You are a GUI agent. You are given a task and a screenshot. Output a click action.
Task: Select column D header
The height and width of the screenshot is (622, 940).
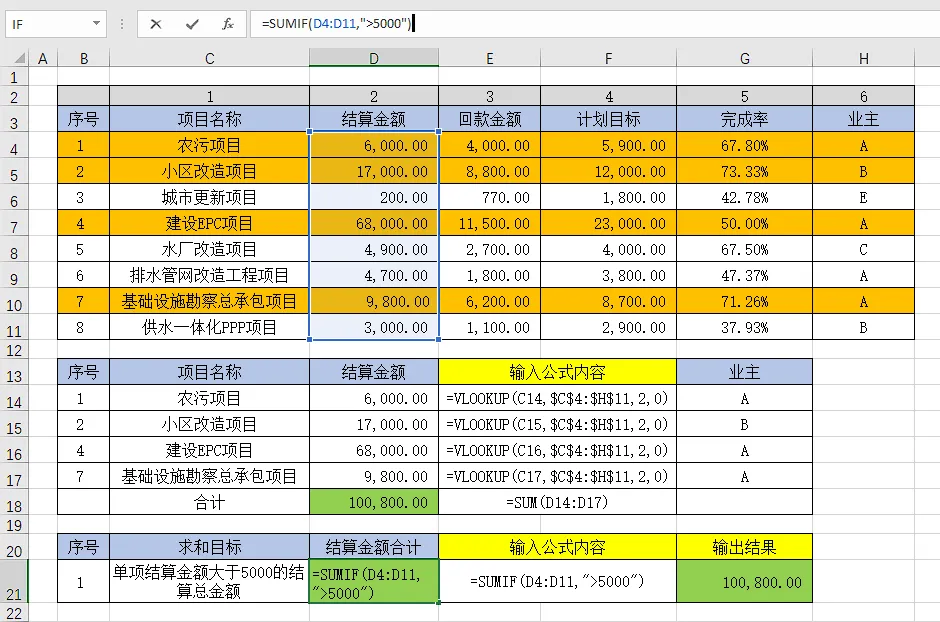(374, 58)
